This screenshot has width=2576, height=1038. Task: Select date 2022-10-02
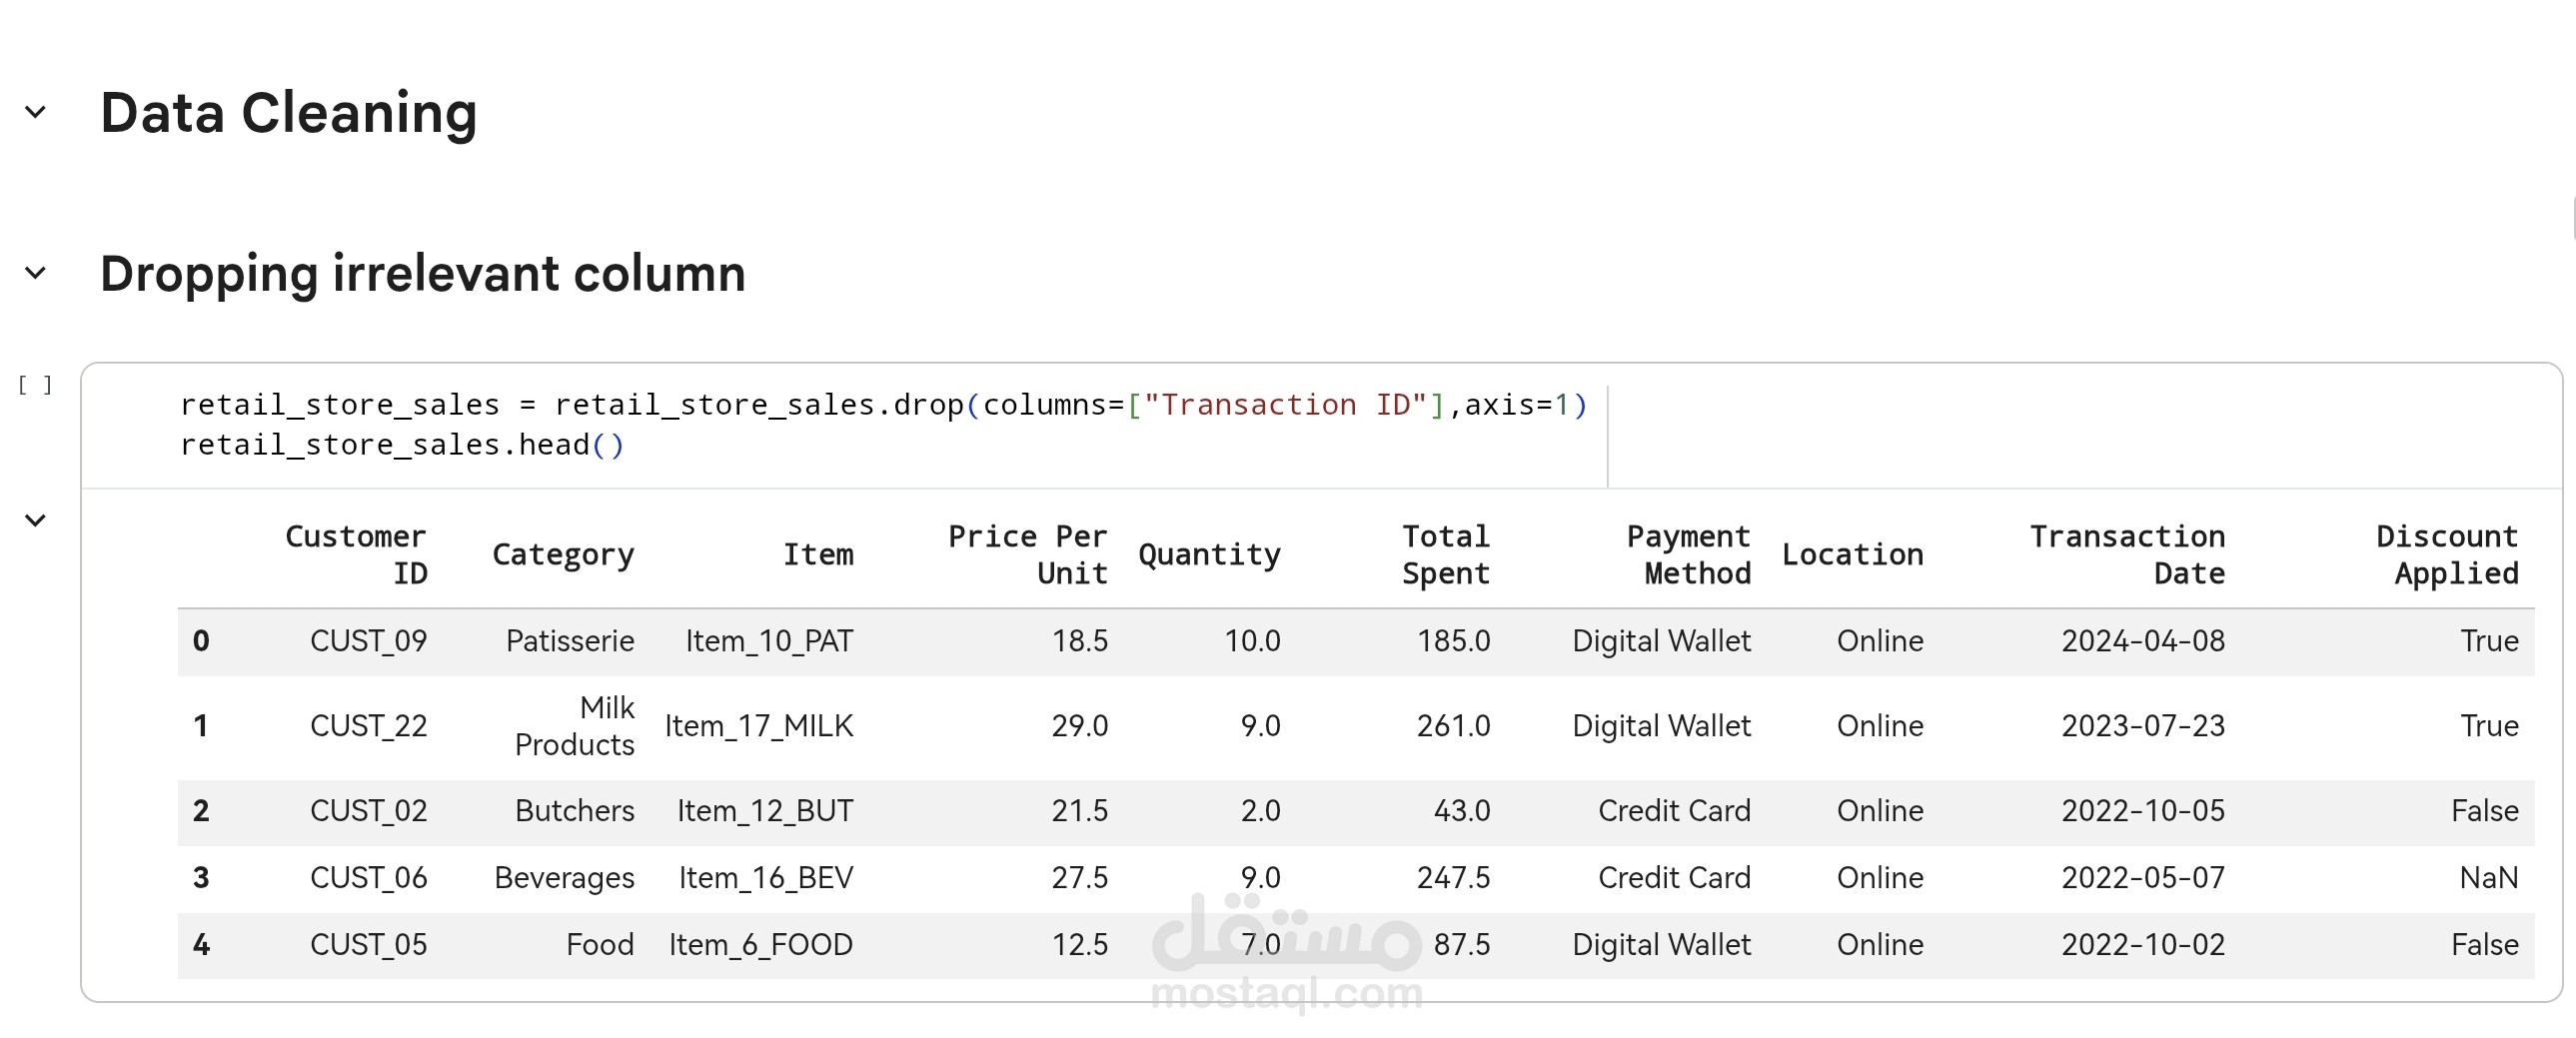point(2144,945)
